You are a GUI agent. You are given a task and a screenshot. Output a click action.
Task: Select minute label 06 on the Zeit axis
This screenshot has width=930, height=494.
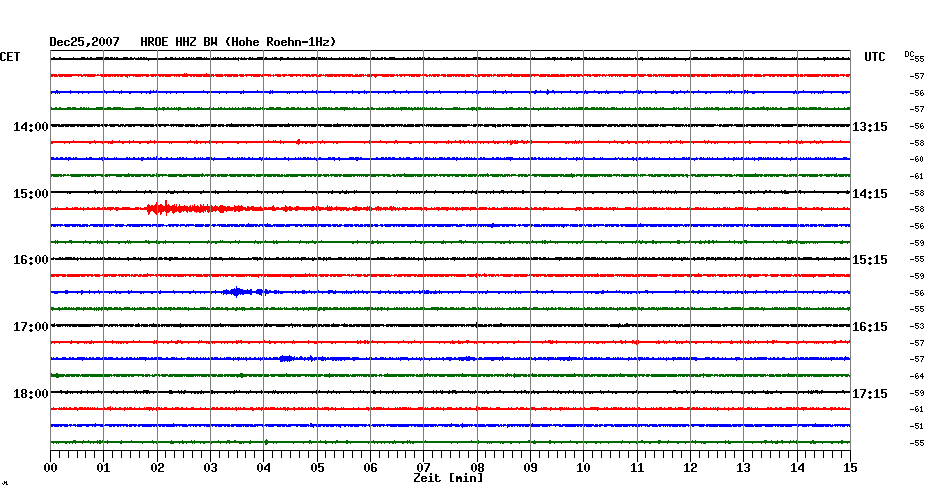370,468
